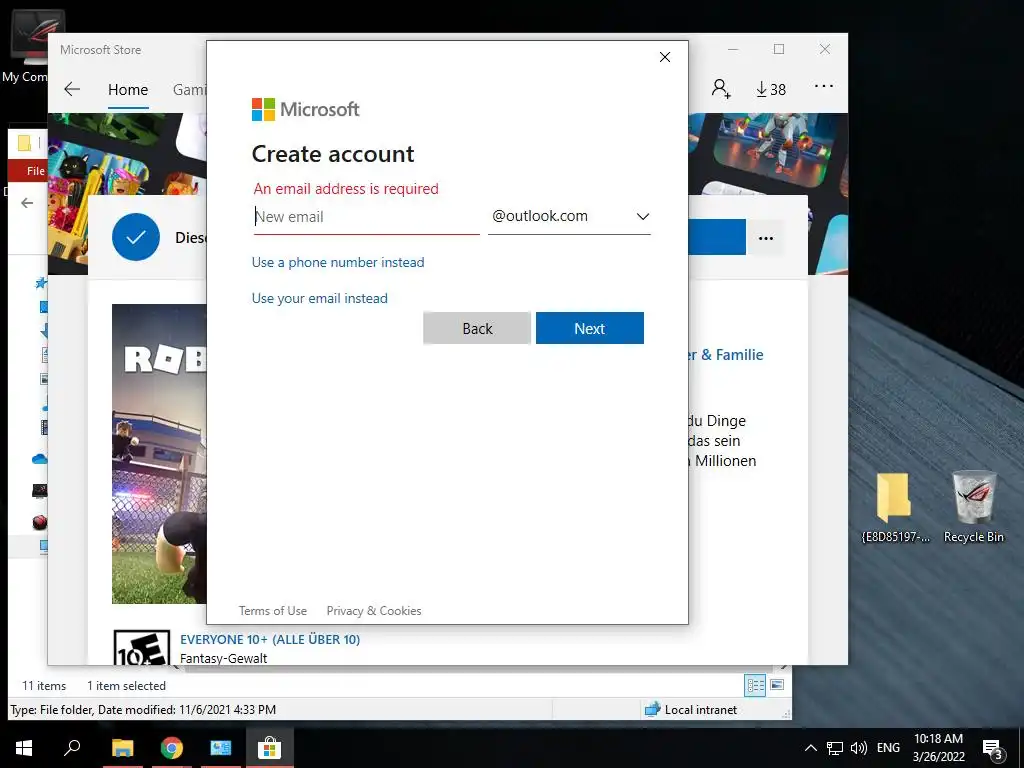
Task: Click the Store sign-in account icon
Action: pos(721,88)
